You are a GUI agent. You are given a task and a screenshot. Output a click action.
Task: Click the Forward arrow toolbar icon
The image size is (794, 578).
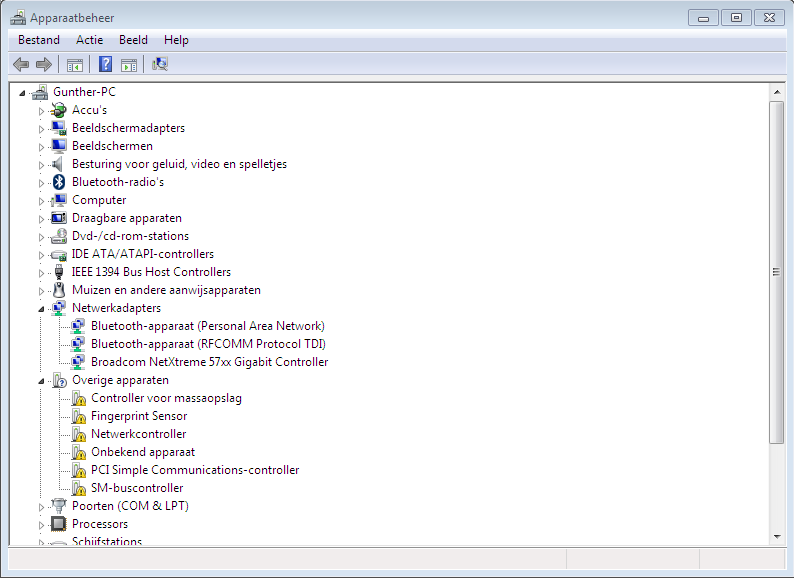pyautogui.click(x=44, y=64)
